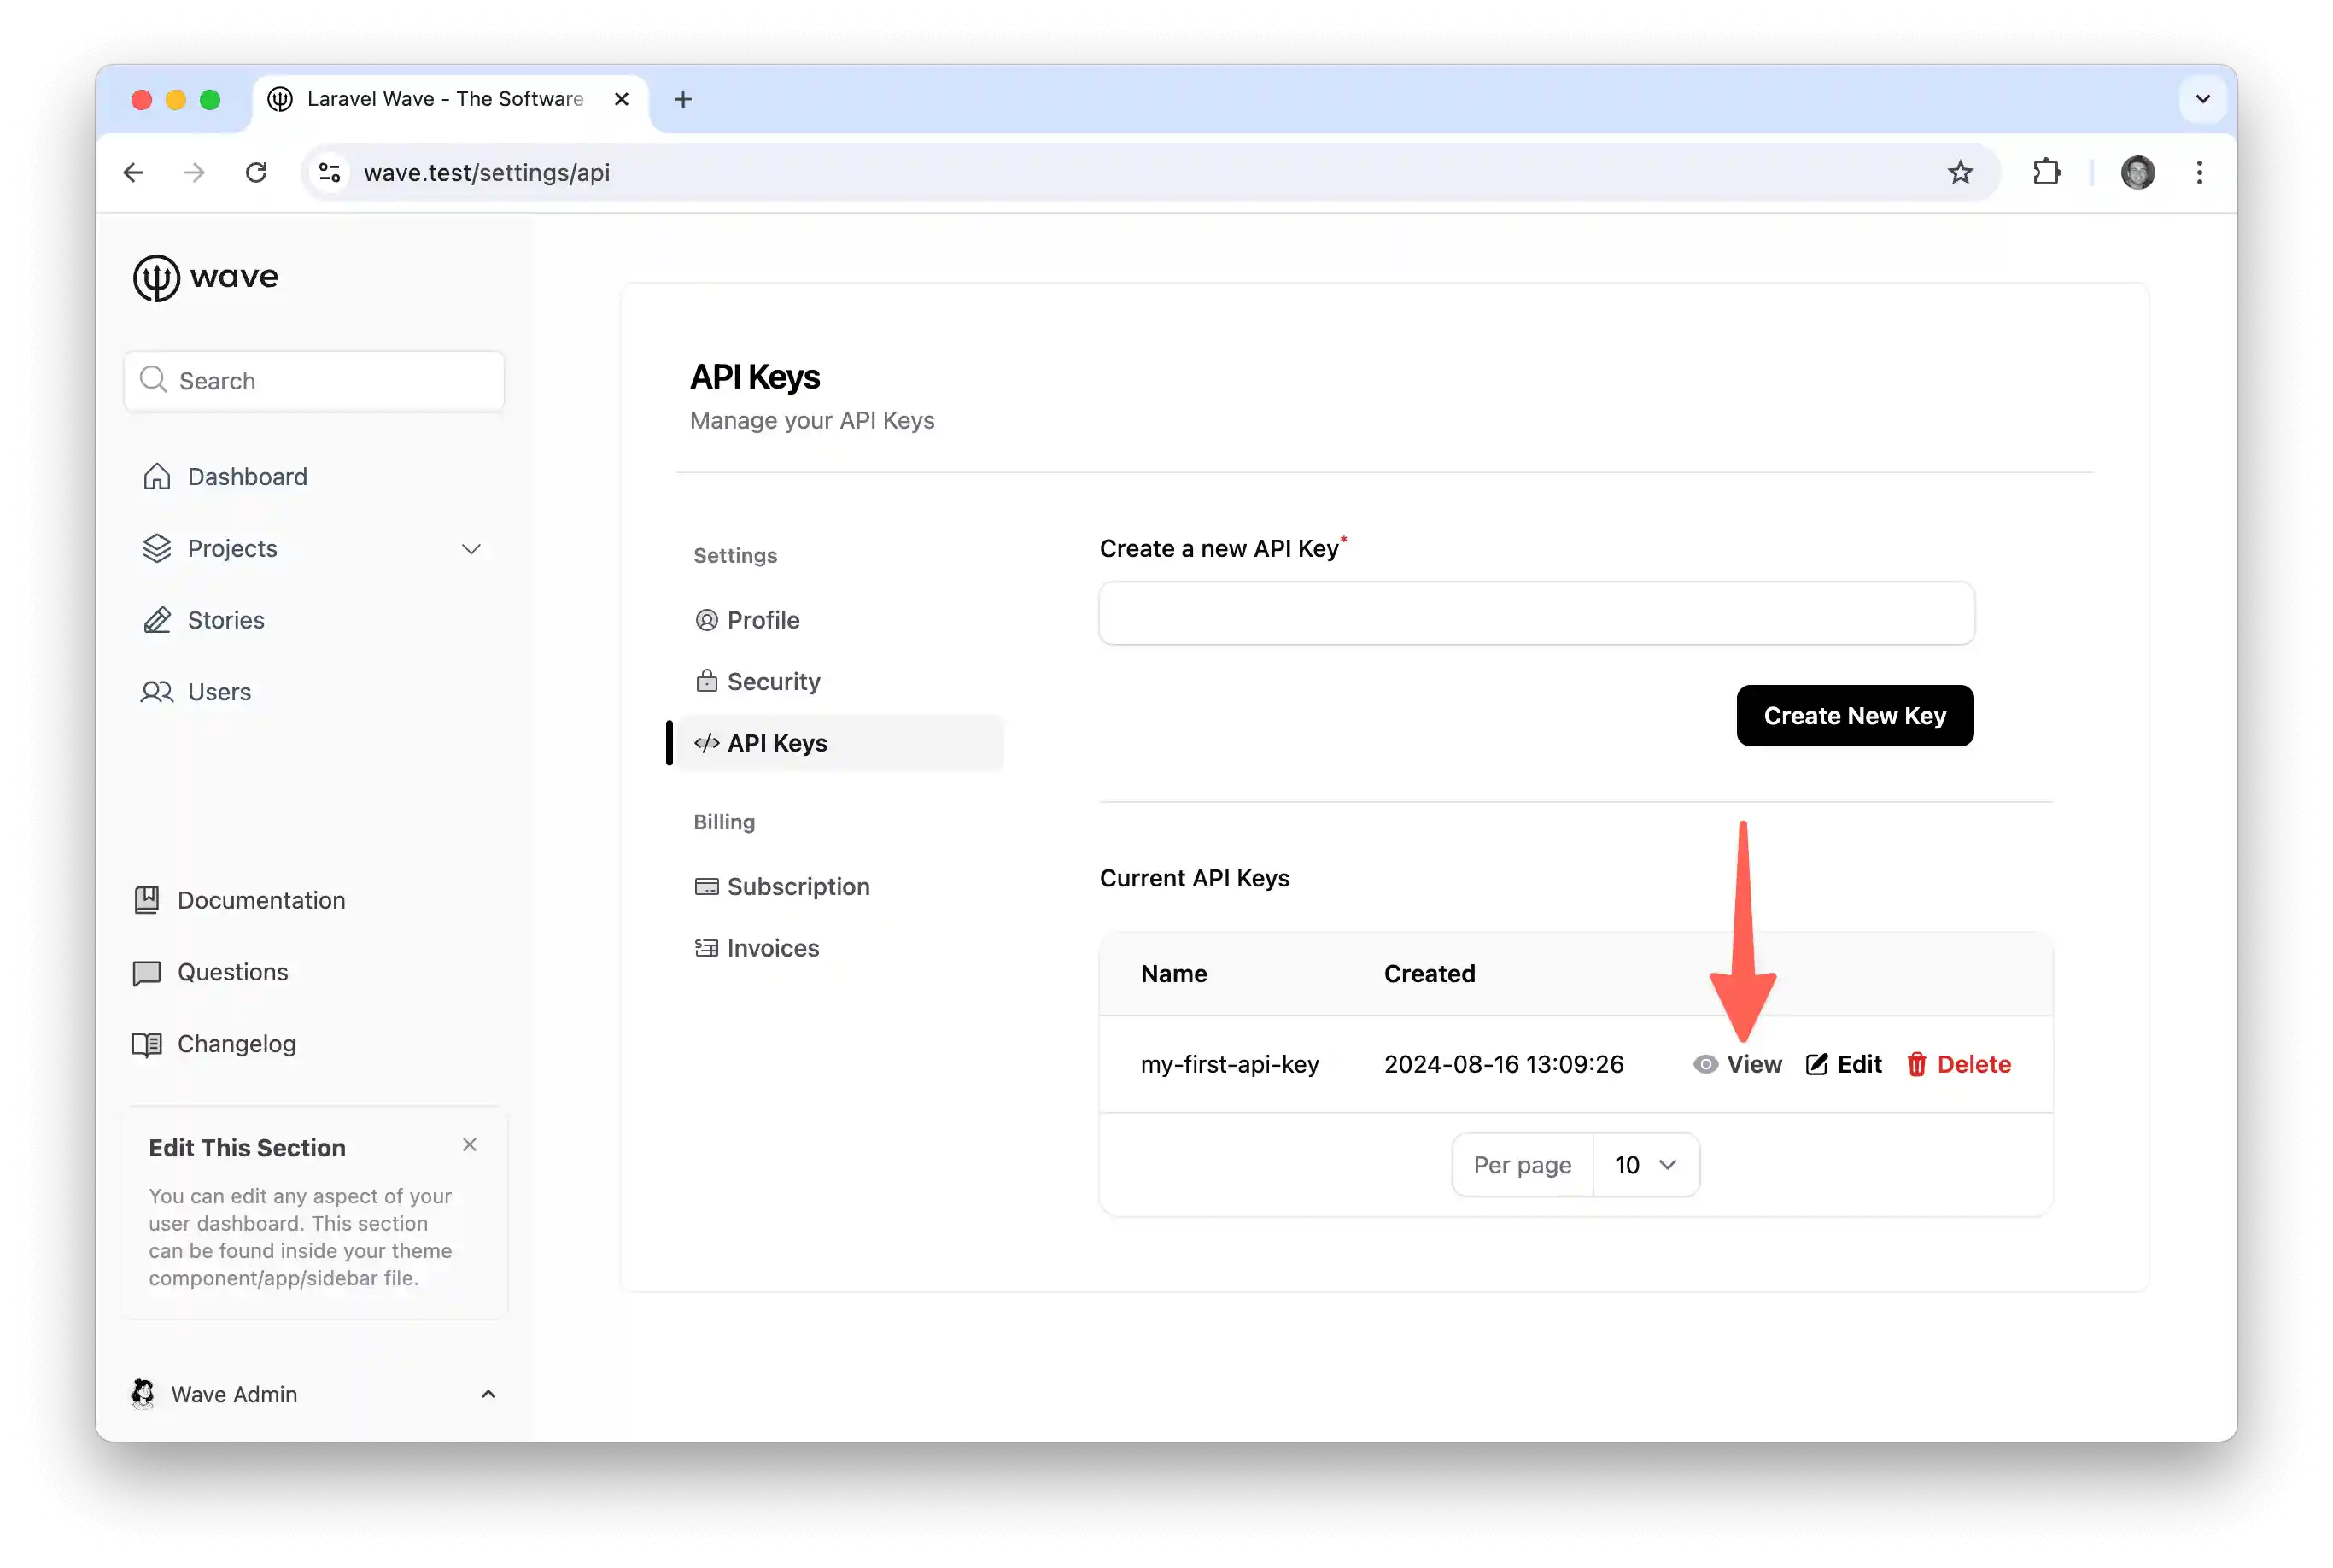2333x1568 pixels.
Task: Go to the Subscription billing section
Action: click(797, 887)
